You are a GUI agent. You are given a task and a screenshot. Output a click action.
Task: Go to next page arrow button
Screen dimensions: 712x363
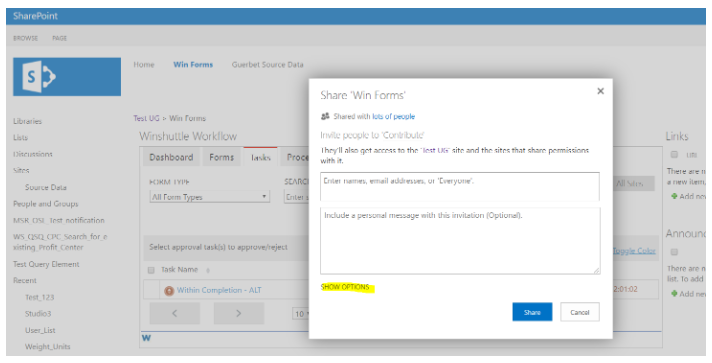[239, 313]
